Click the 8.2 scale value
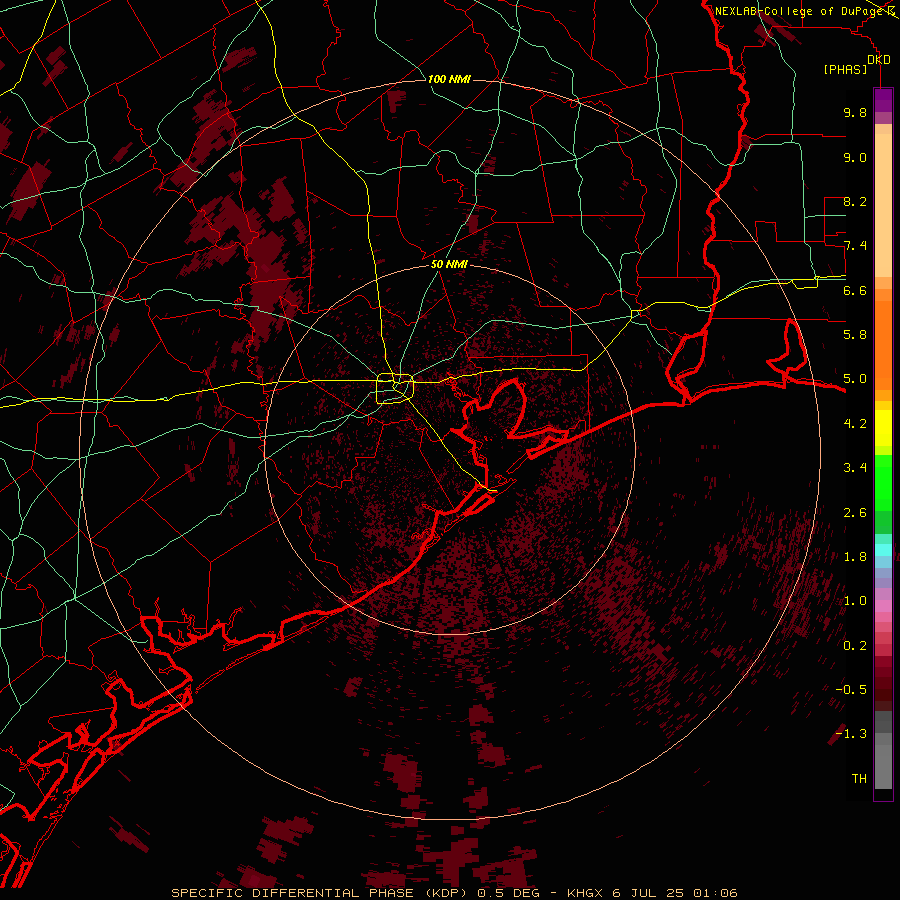 (x=855, y=201)
